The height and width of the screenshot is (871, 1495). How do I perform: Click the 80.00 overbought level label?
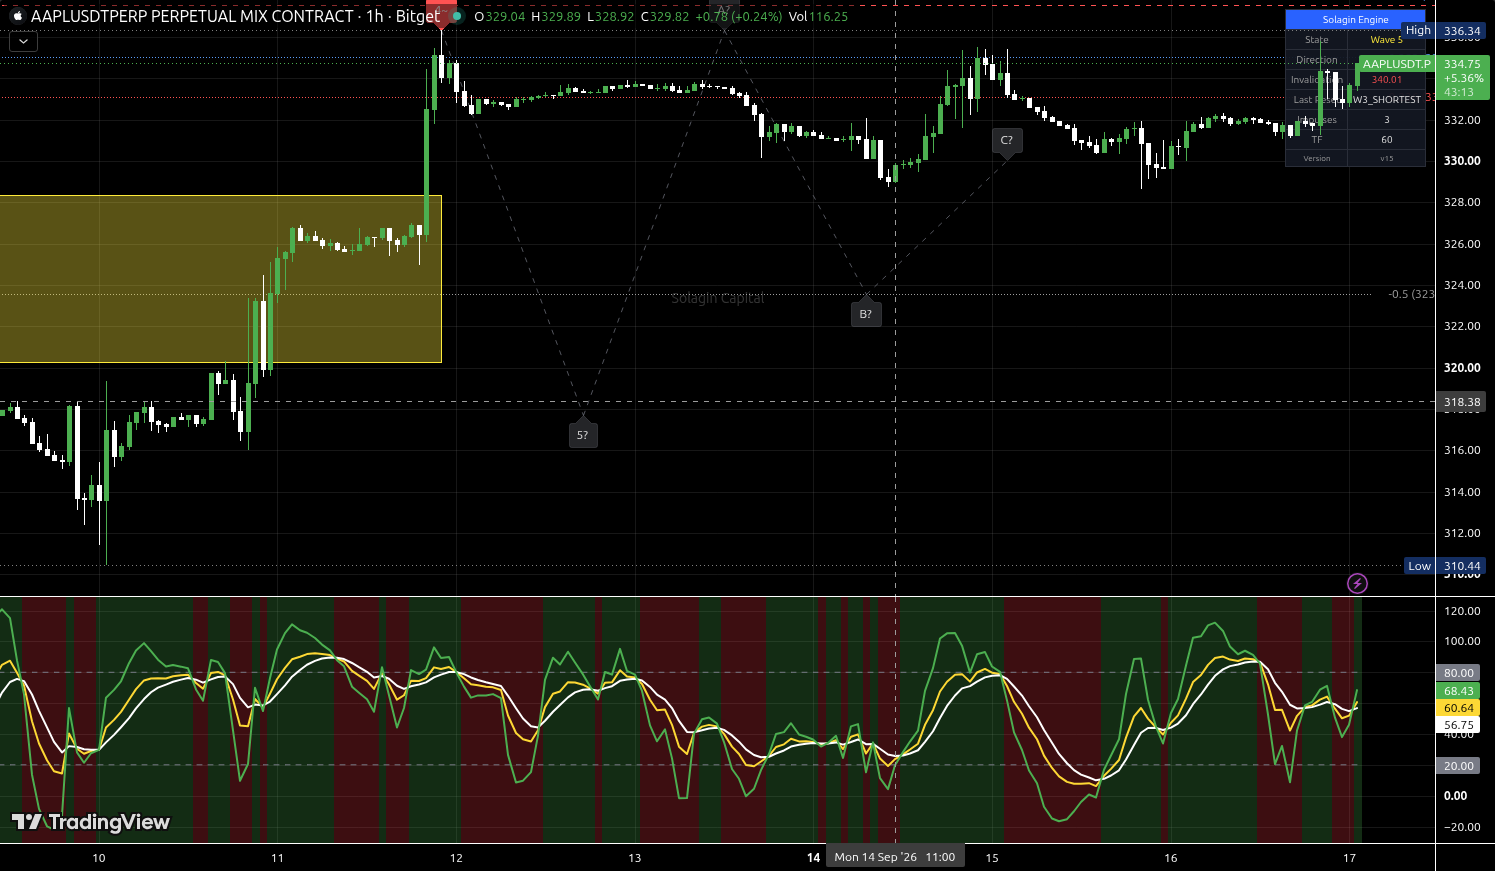[x=1459, y=673]
